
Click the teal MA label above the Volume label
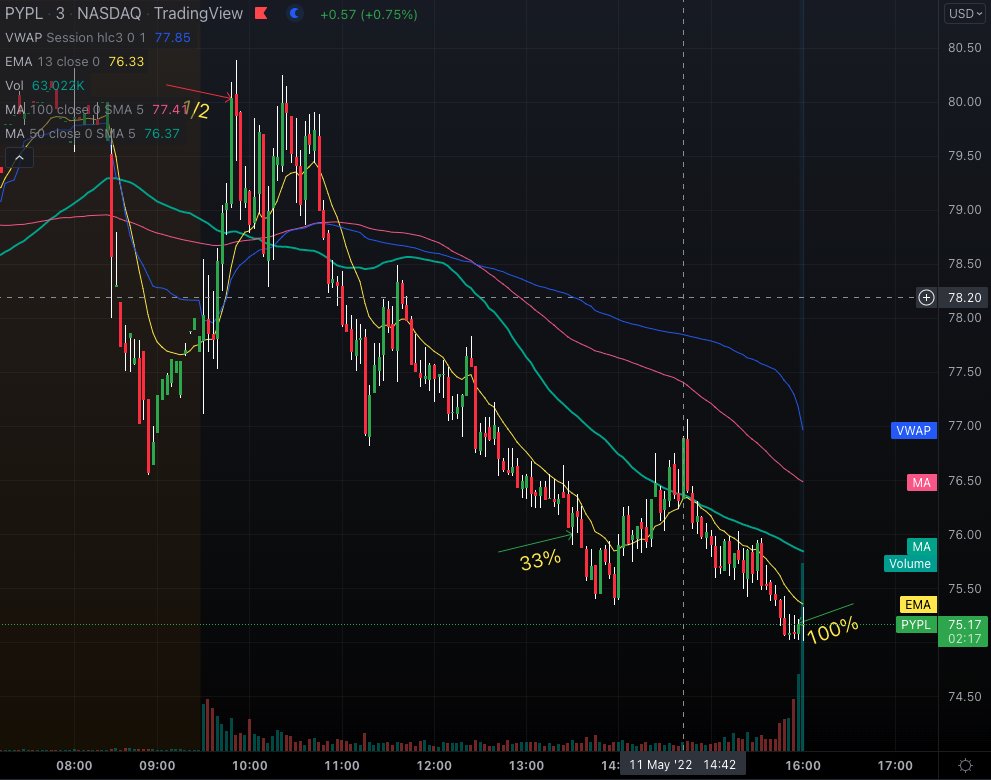pyautogui.click(x=921, y=546)
